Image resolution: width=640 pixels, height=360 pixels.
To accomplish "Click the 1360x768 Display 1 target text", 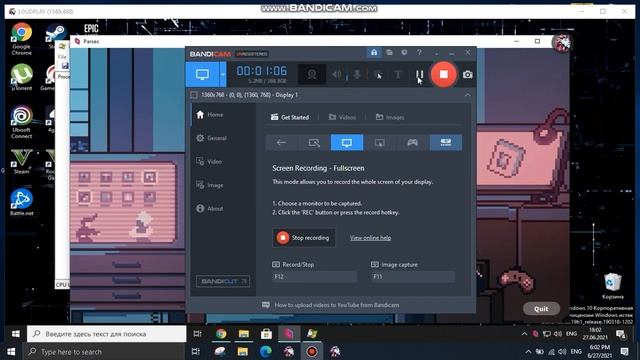I will [249, 95].
